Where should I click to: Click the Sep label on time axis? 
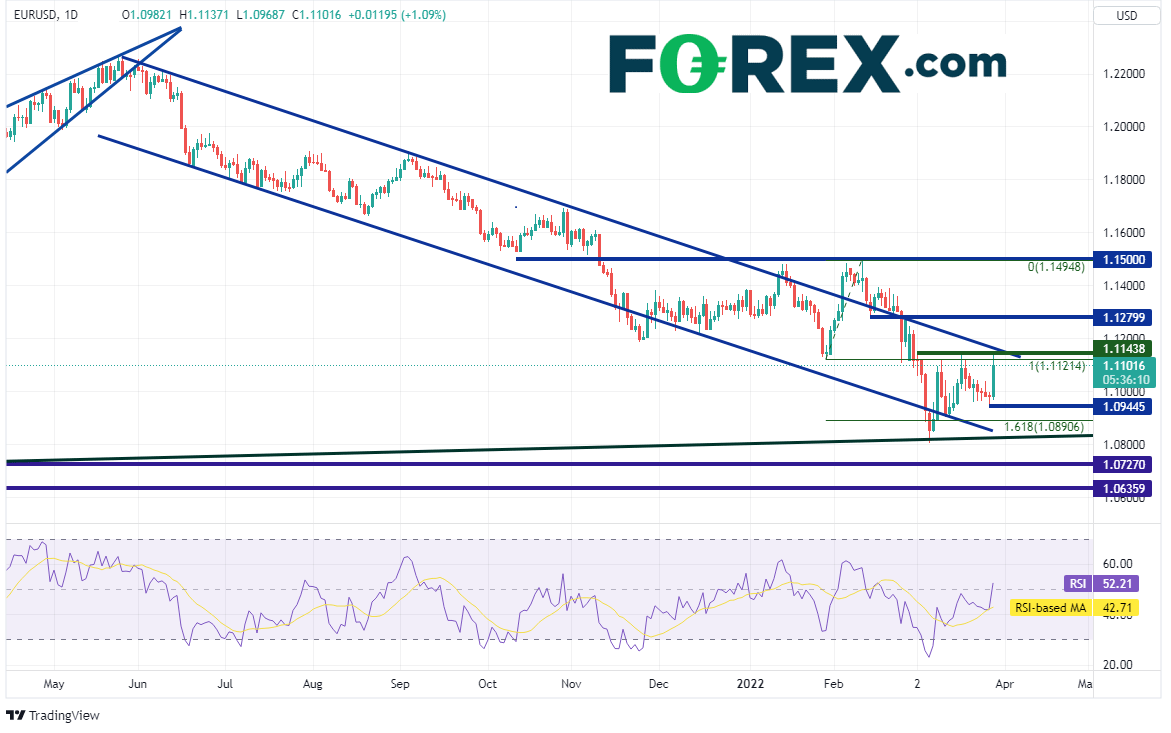click(401, 686)
